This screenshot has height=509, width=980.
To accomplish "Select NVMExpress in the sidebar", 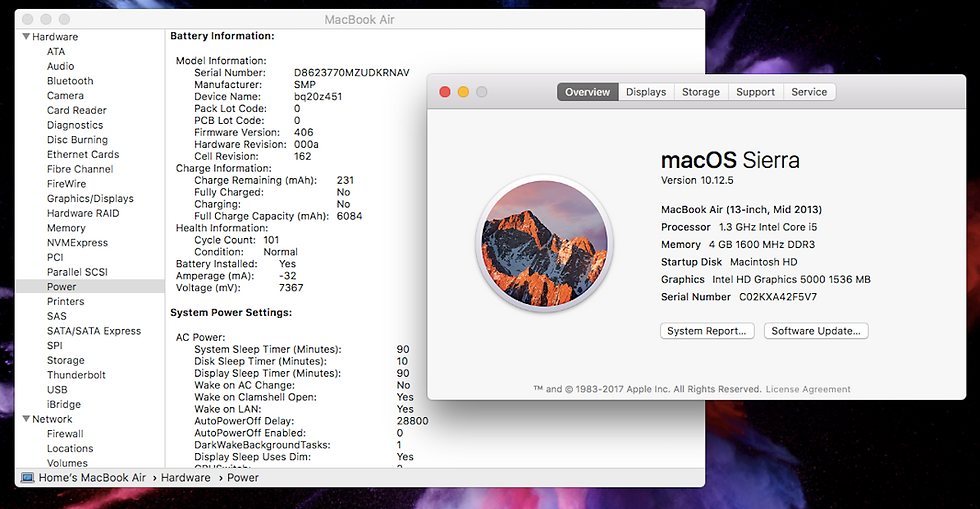I will click(x=77, y=243).
